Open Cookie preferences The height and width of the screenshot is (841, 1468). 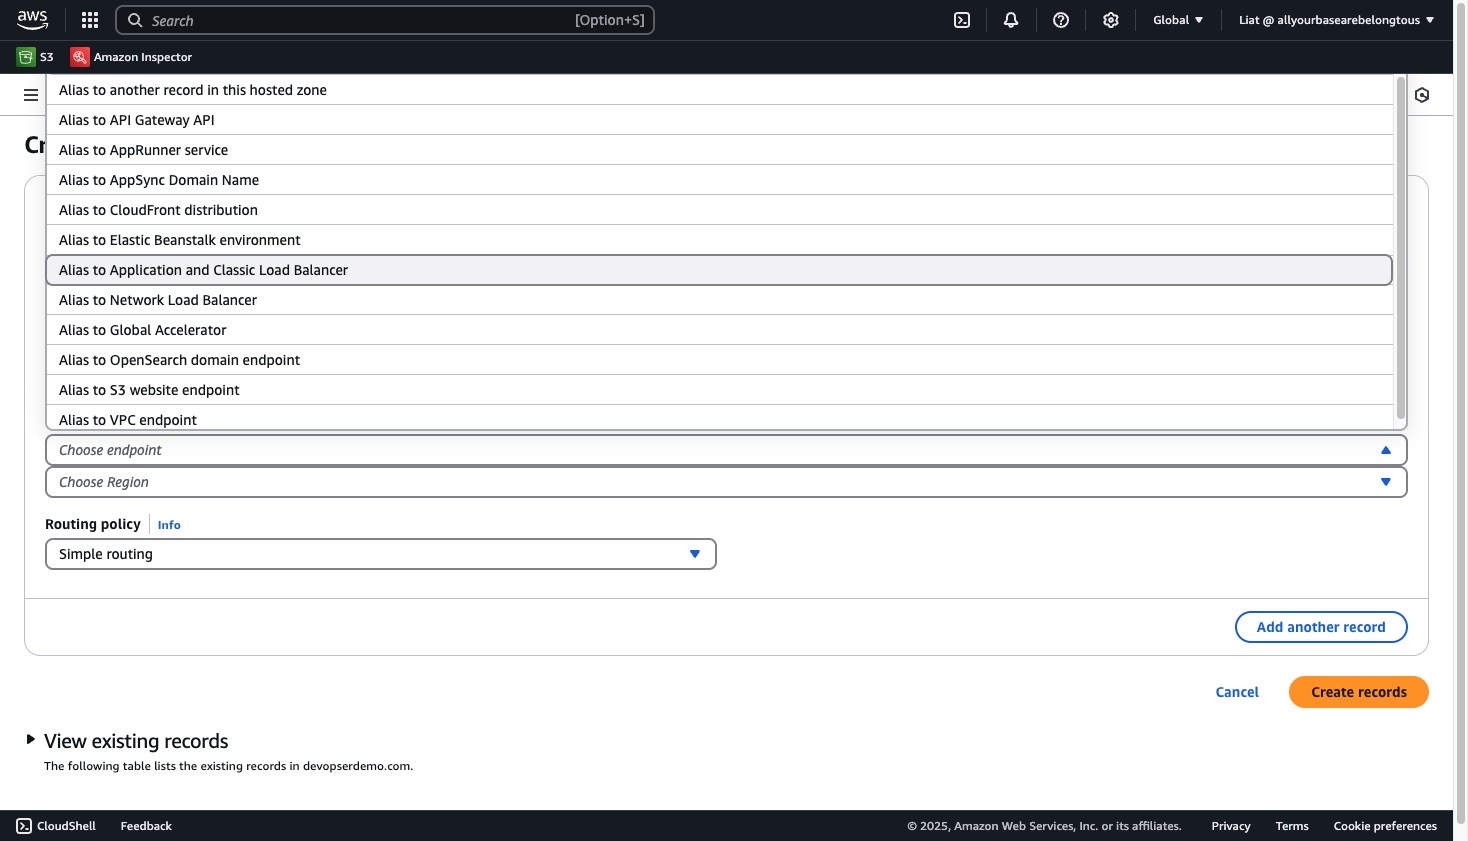[1385, 826]
